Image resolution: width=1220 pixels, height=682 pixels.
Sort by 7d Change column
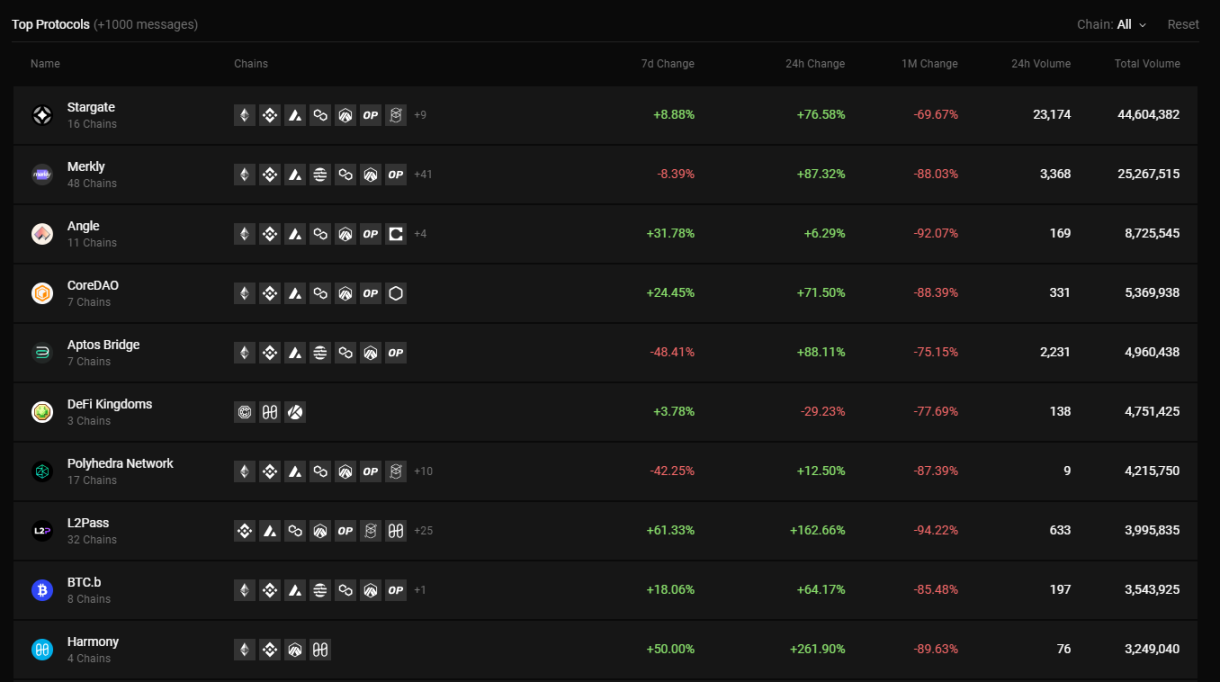click(667, 64)
